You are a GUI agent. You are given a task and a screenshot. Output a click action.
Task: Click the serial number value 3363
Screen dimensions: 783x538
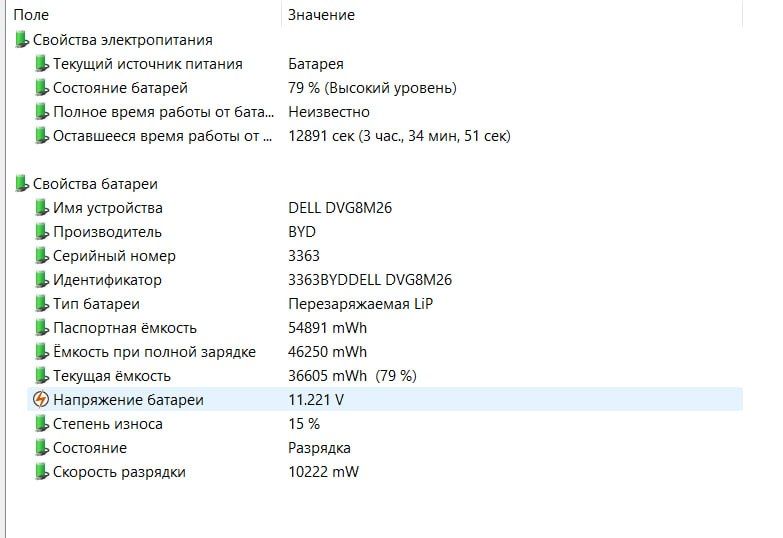coord(304,256)
